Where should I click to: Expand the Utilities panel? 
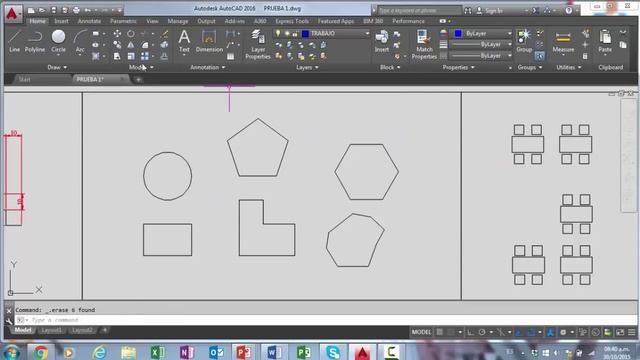tap(569, 67)
